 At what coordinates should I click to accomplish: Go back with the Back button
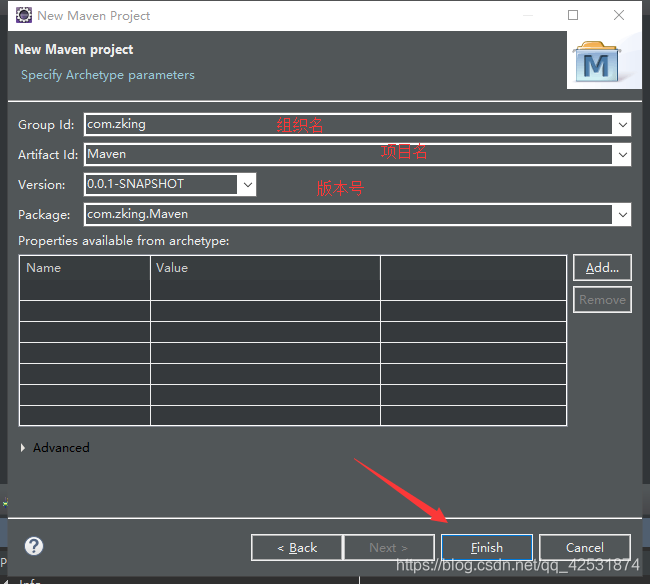tap(297, 548)
